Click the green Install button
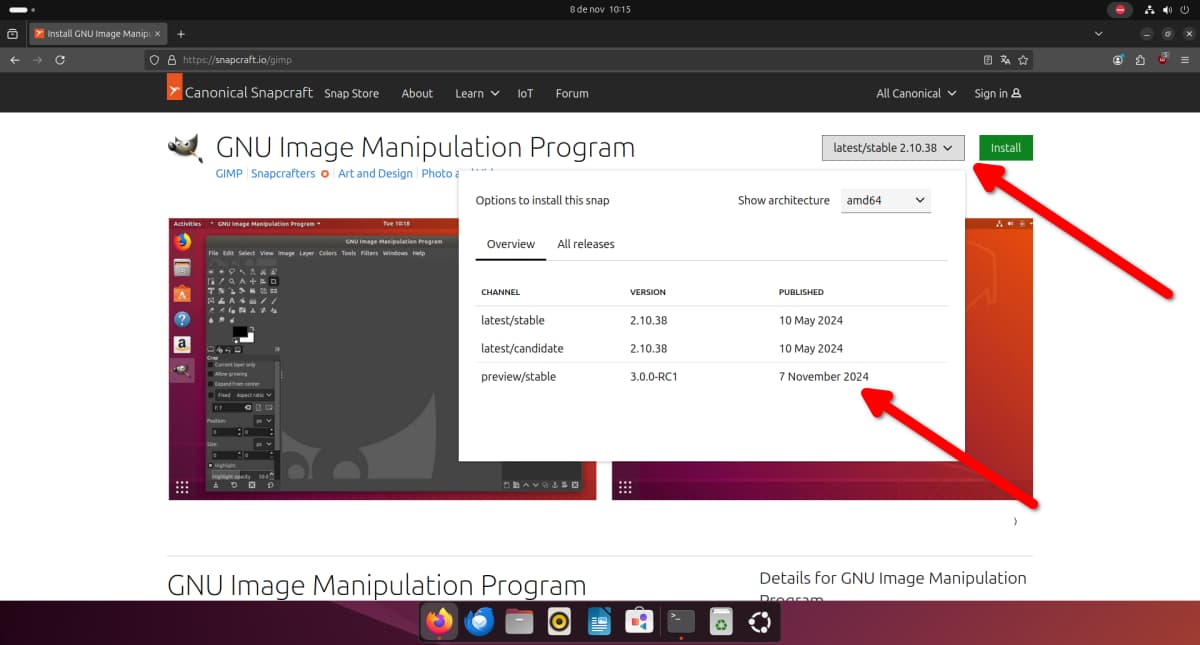This screenshot has height=645, width=1200. (1006, 148)
